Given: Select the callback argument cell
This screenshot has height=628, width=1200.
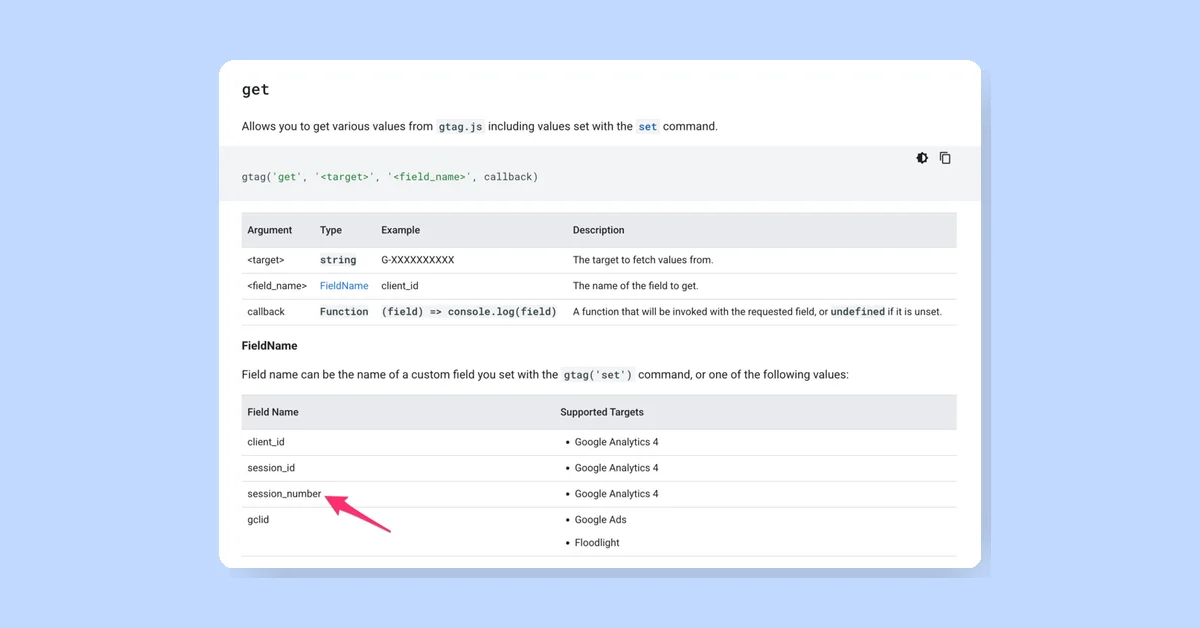Looking at the screenshot, I should 266,312.
